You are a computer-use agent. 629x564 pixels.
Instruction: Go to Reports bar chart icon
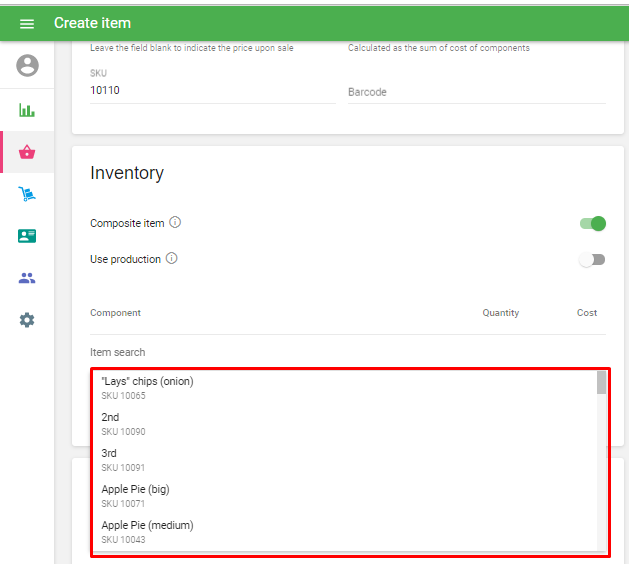27,110
